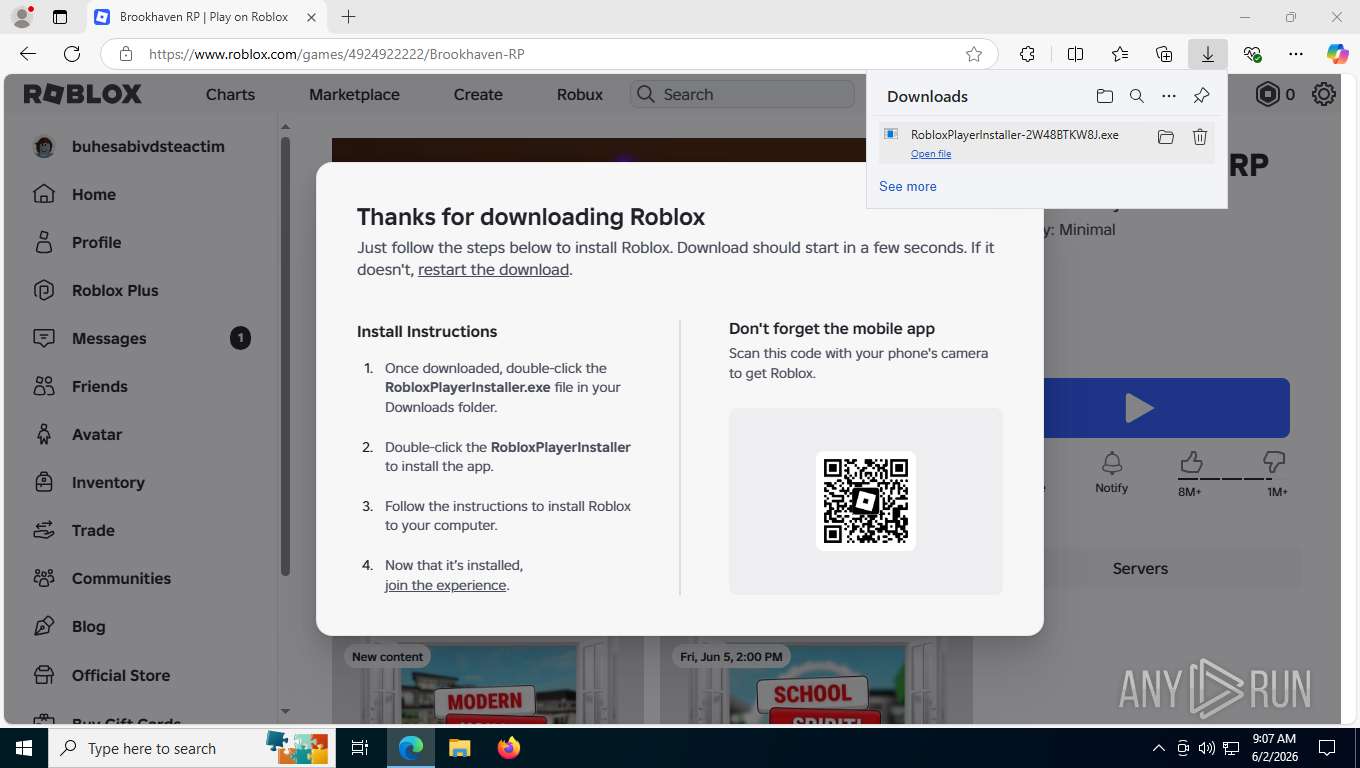1360x768 pixels.
Task: Like the experience with thumbs up
Action: [1190, 463]
